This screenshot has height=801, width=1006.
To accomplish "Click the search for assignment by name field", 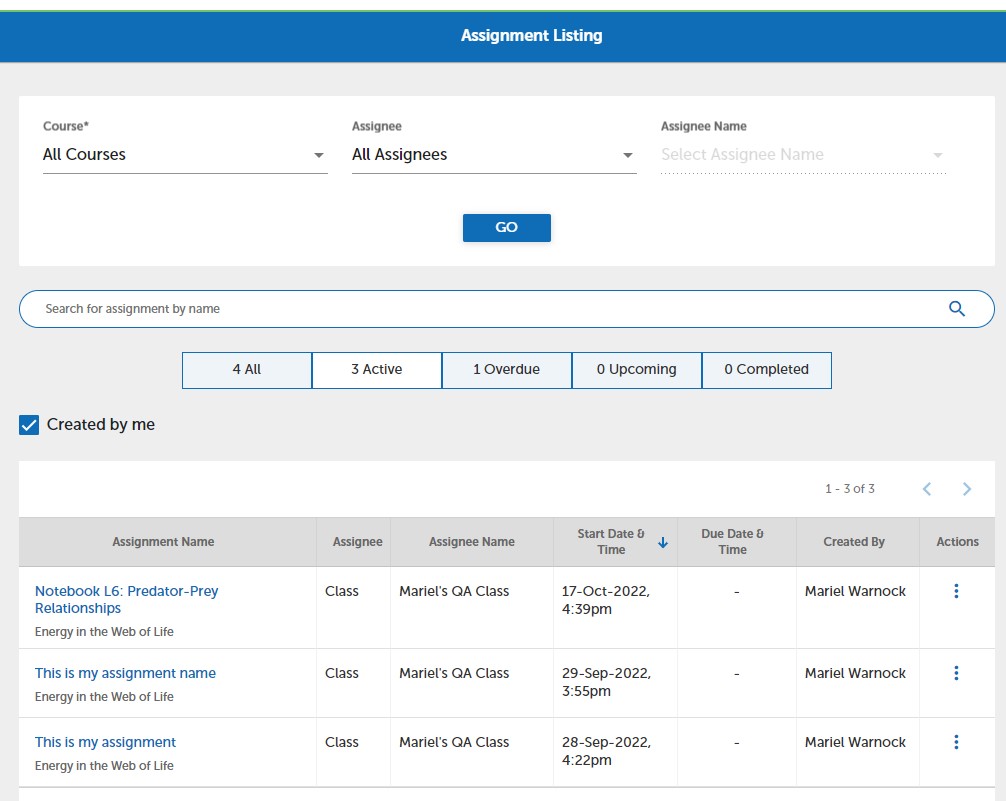I will pos(480,309).
